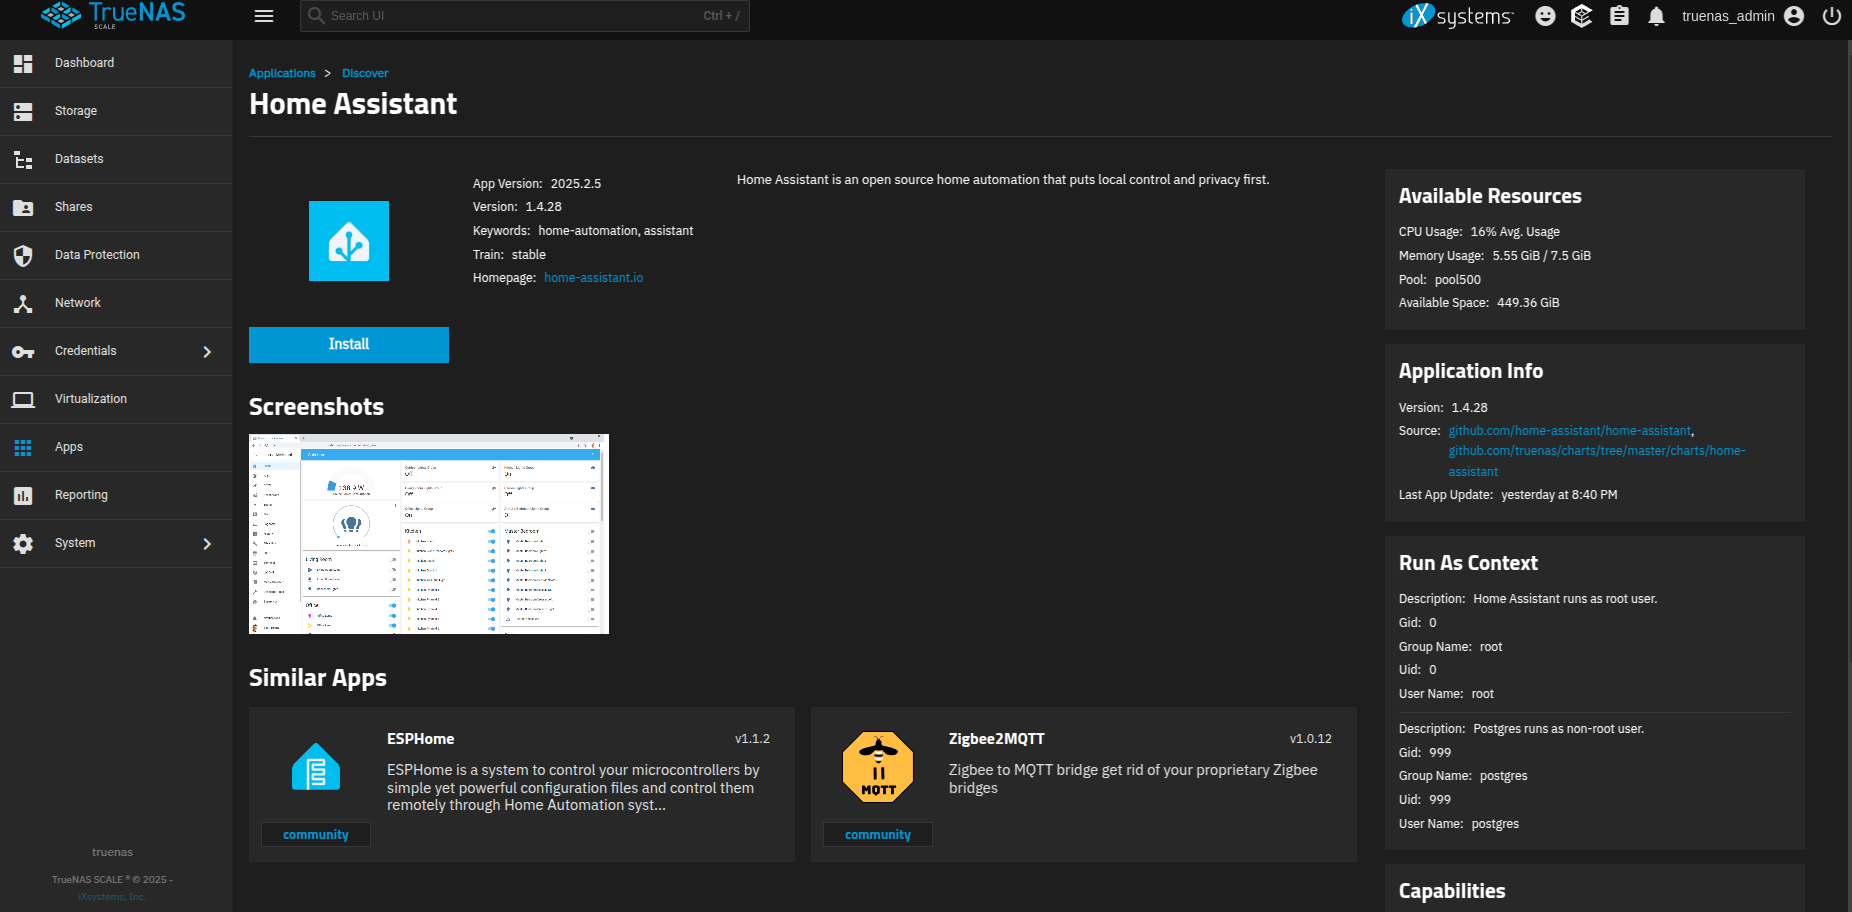Click the TrueNAS SCALE logo
Screen dimensions: 1852x912
pyautogui.click(x=113, y=15)
